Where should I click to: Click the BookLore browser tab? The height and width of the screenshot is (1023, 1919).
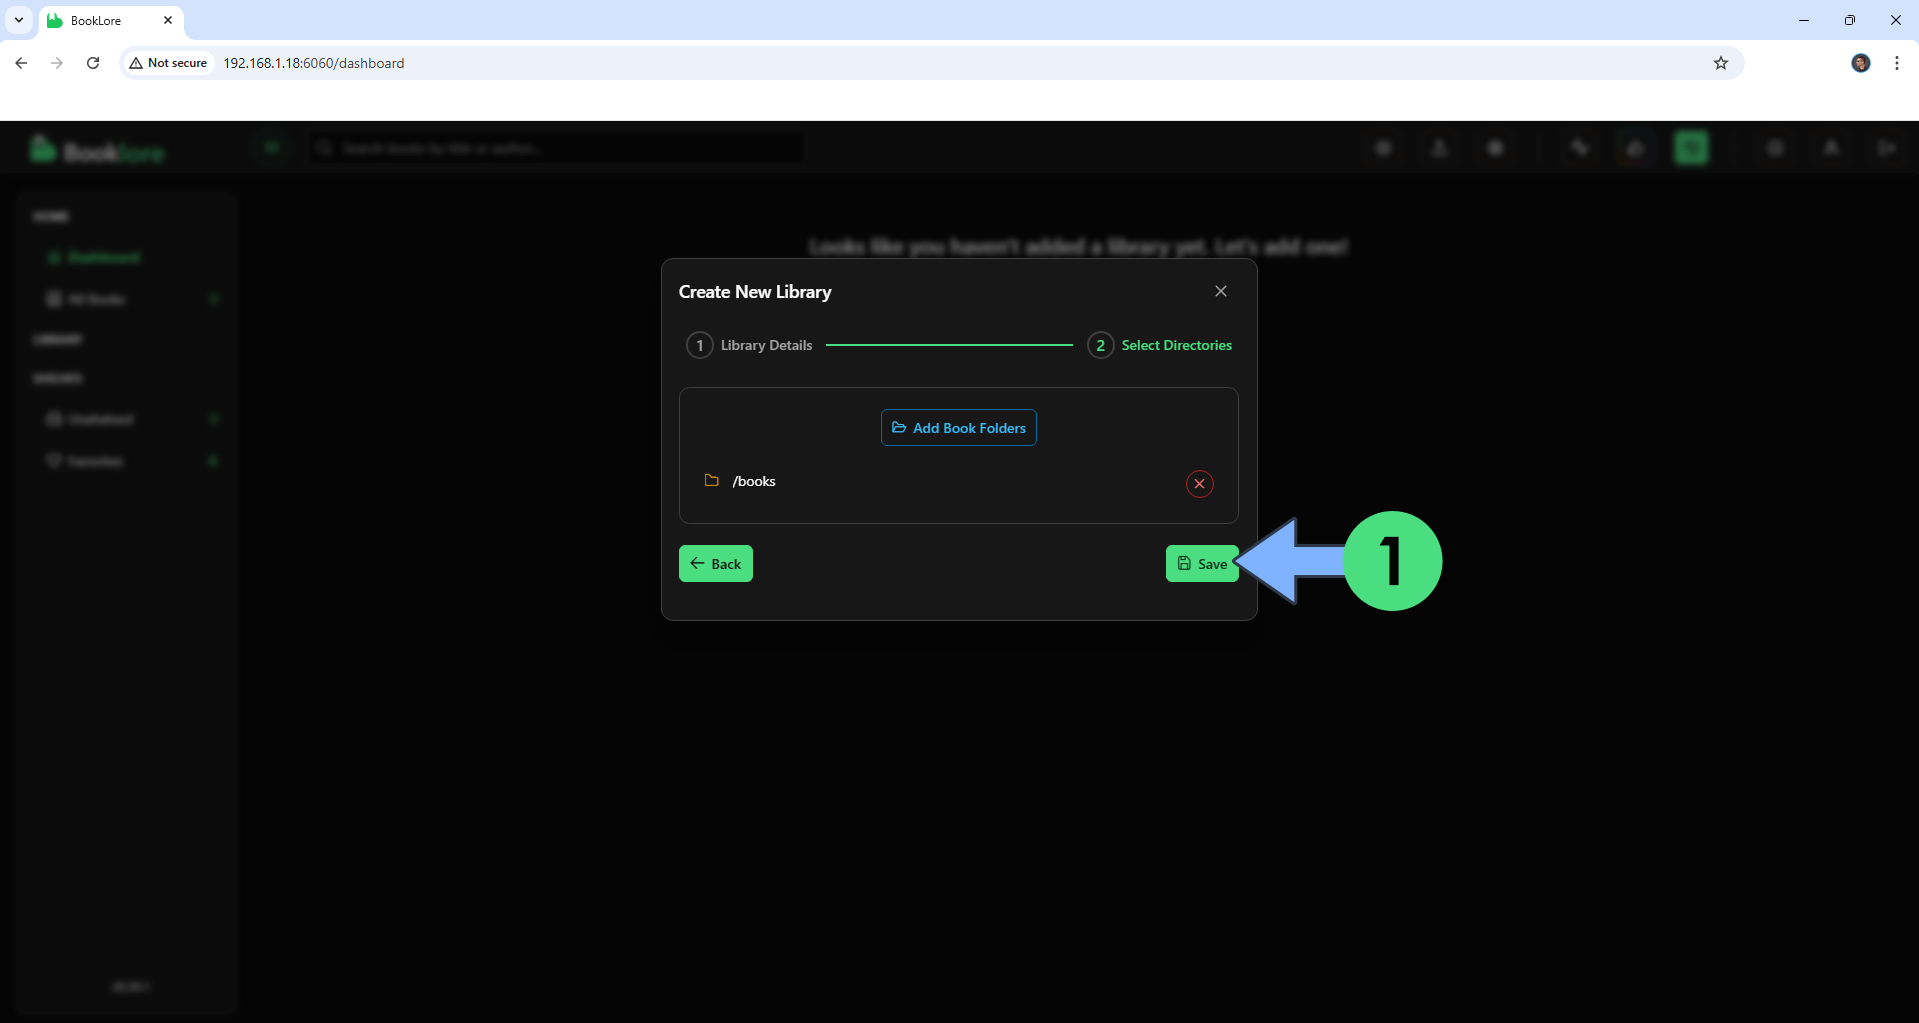click(x=110, y=21)
